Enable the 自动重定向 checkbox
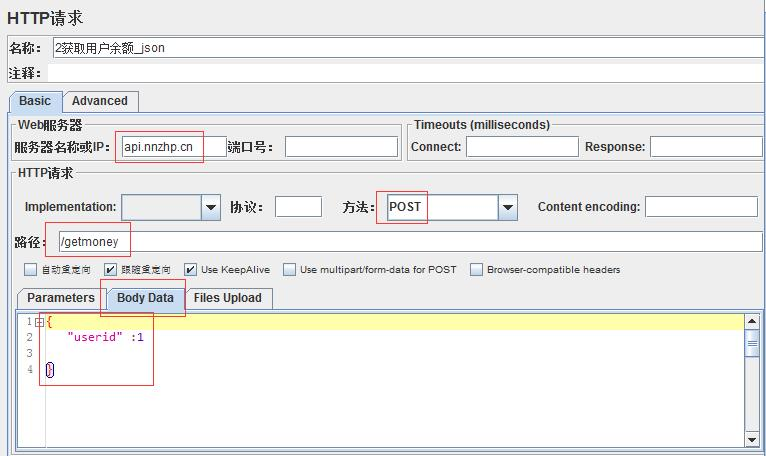 (x=30, y=270)
